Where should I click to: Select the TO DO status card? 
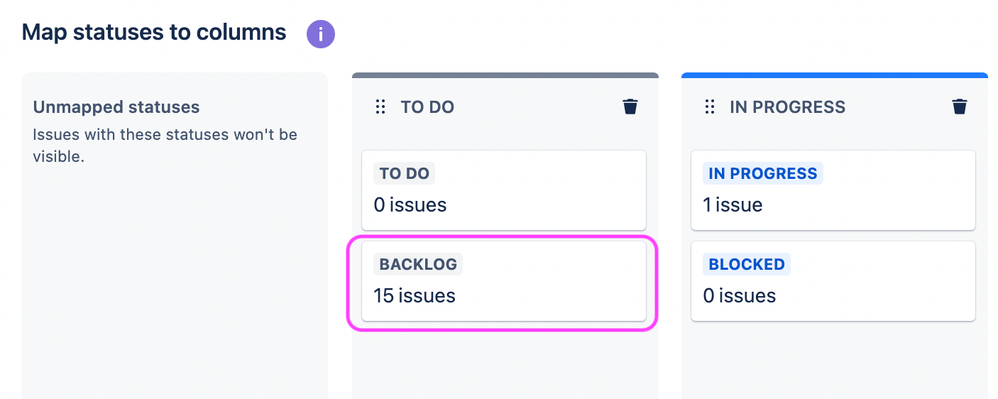tap(504, 190)
